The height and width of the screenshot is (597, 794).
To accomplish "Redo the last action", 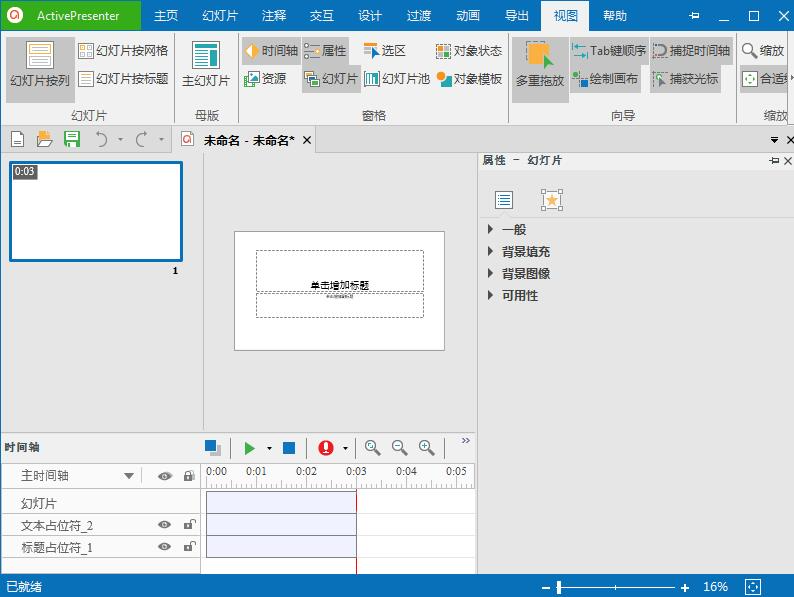I will point(142,139).
